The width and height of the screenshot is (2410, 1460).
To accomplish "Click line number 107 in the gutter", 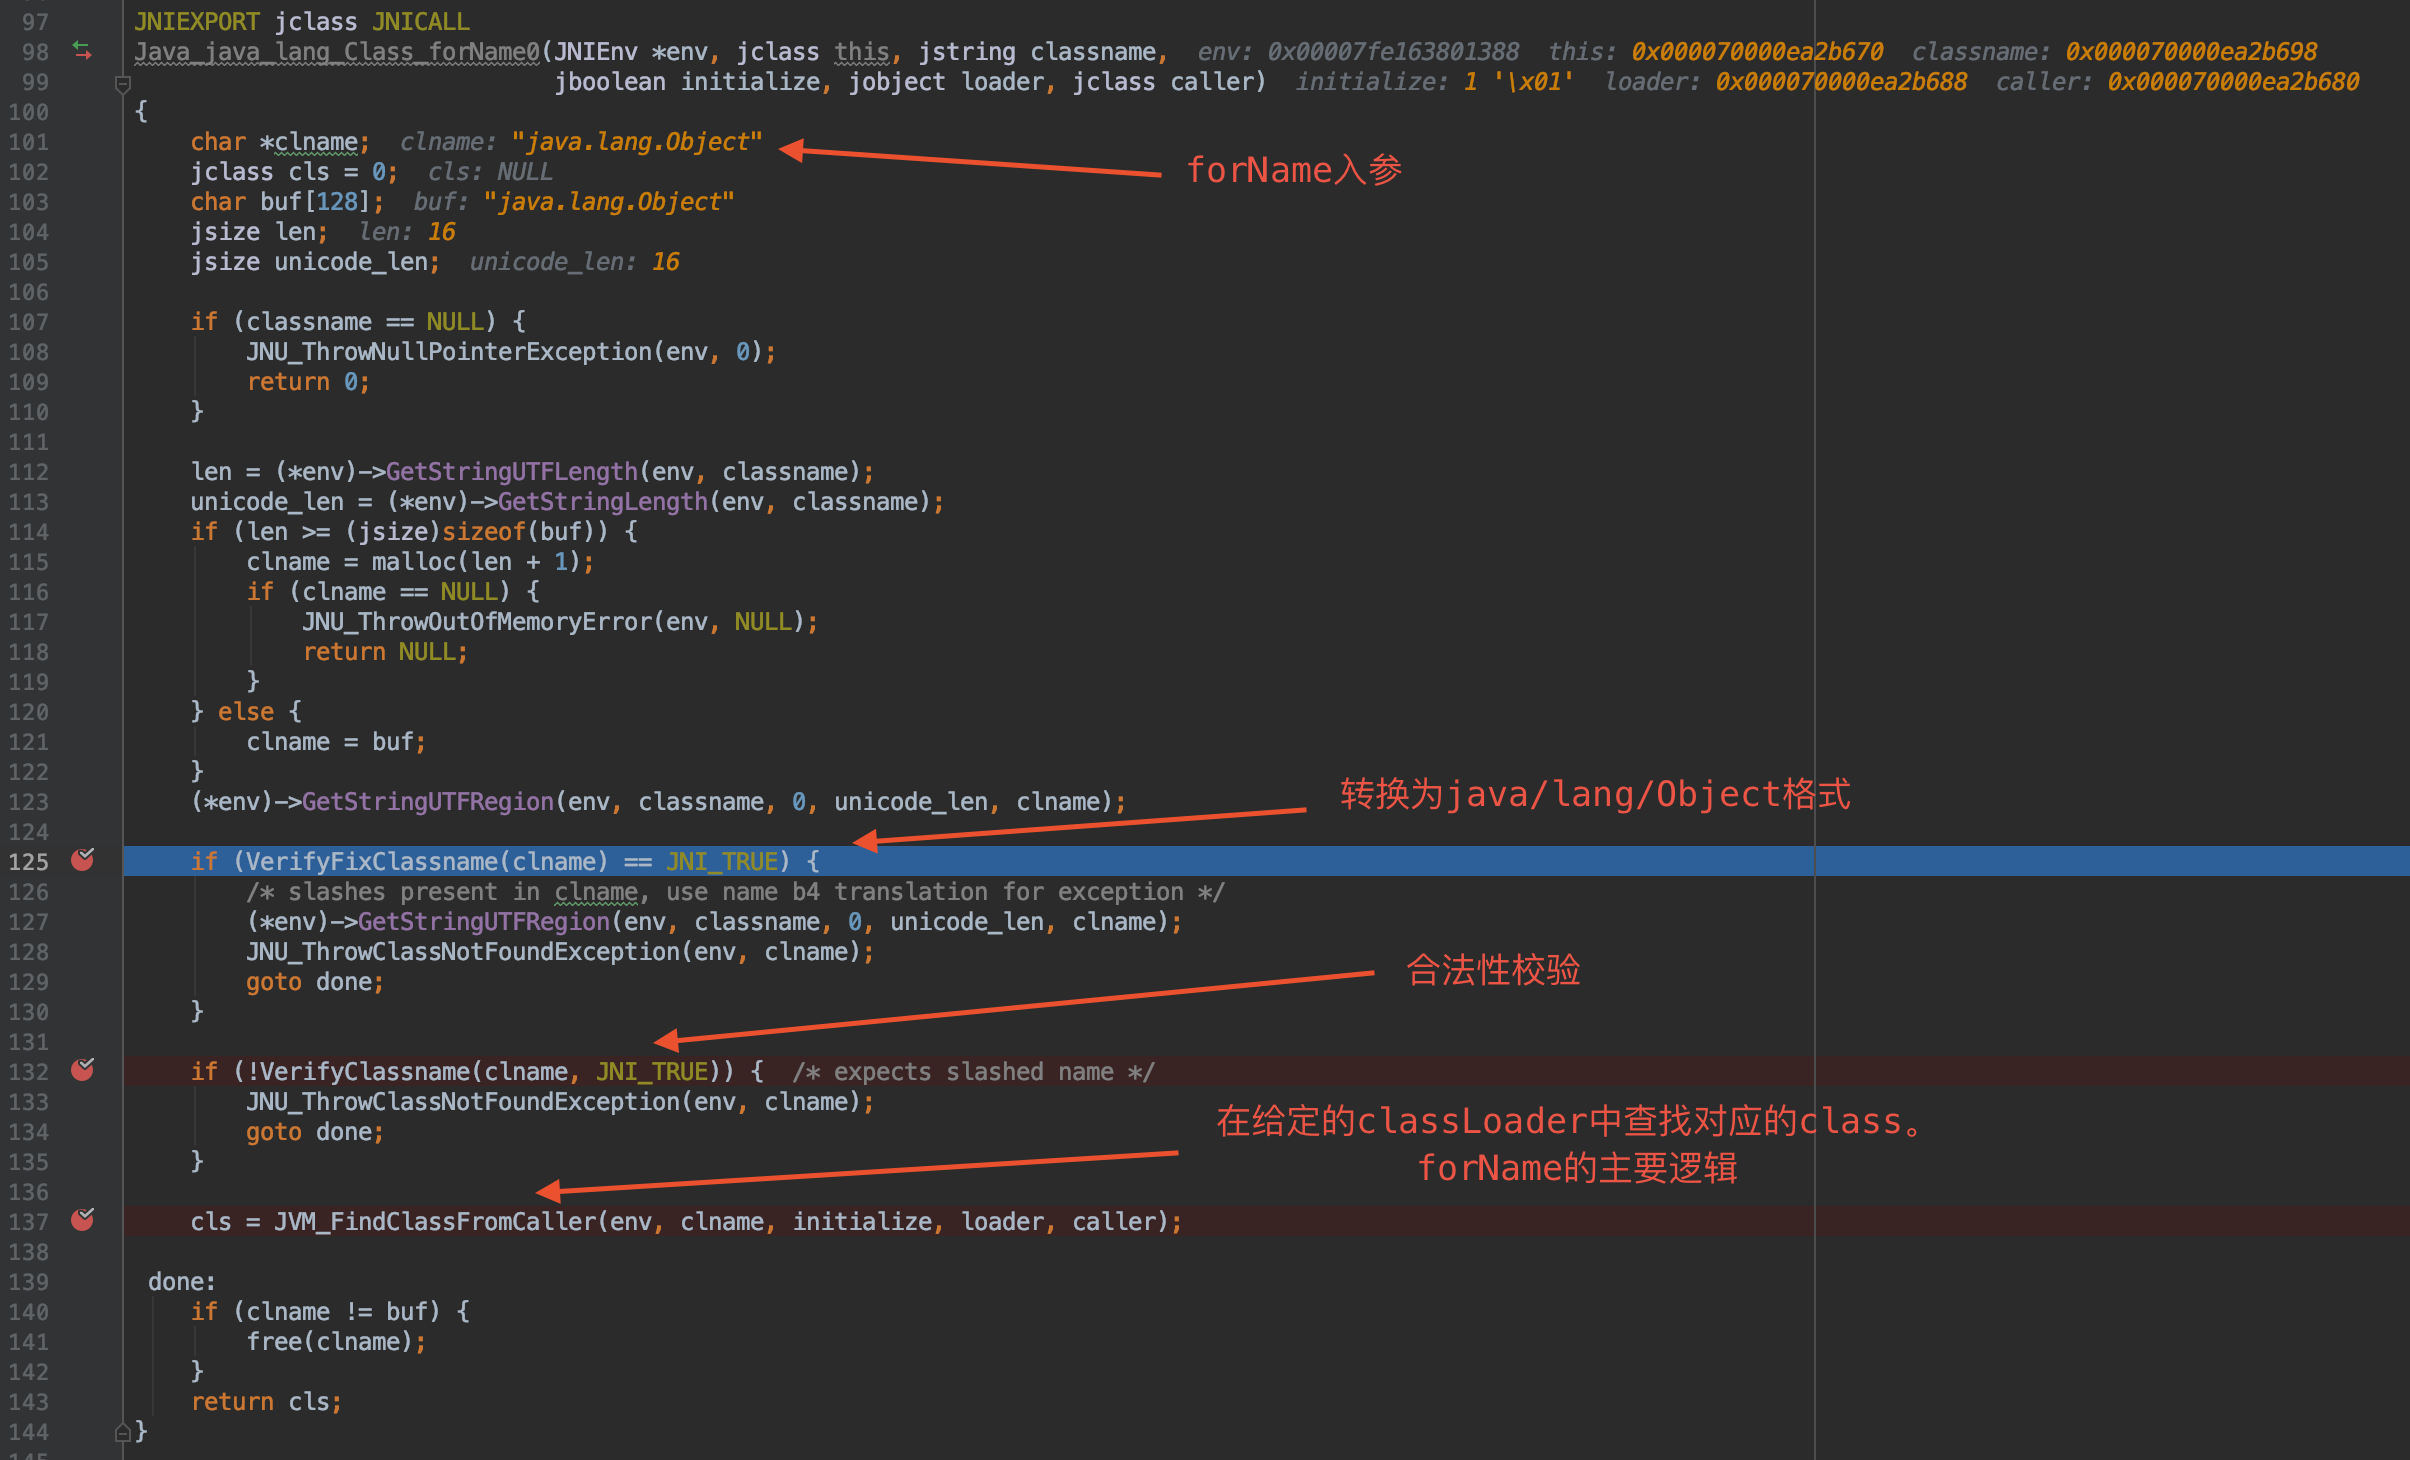I will click(x=28, y=322).
